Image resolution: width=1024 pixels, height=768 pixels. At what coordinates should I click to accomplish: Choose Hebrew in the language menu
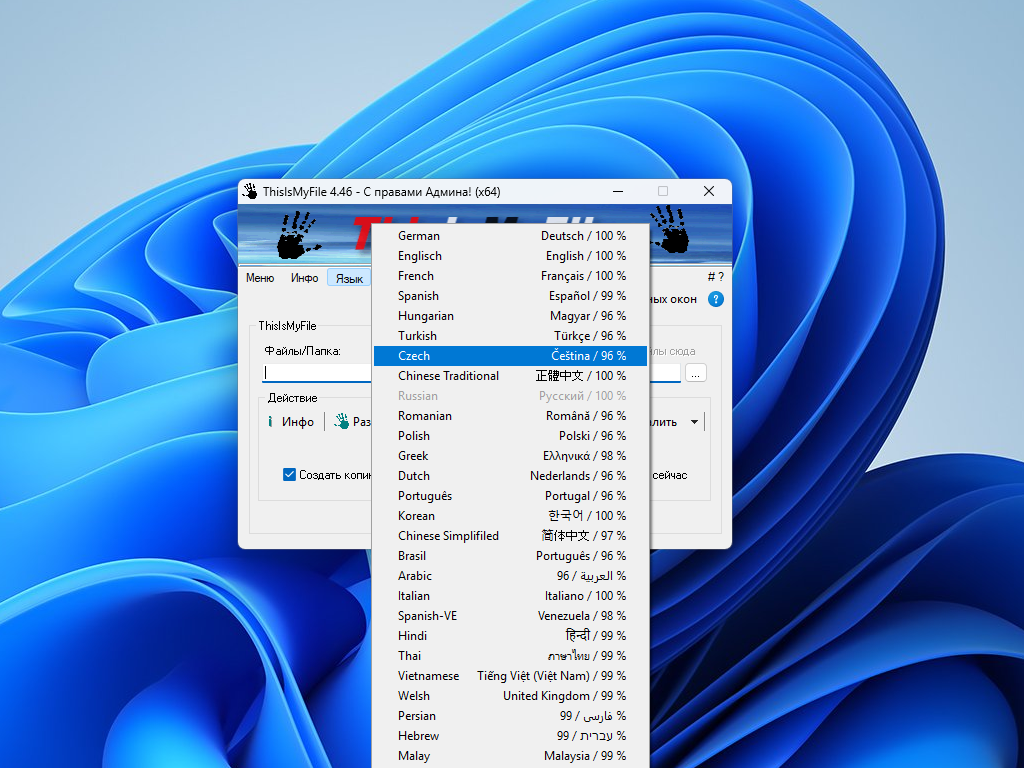pos(511,736)
